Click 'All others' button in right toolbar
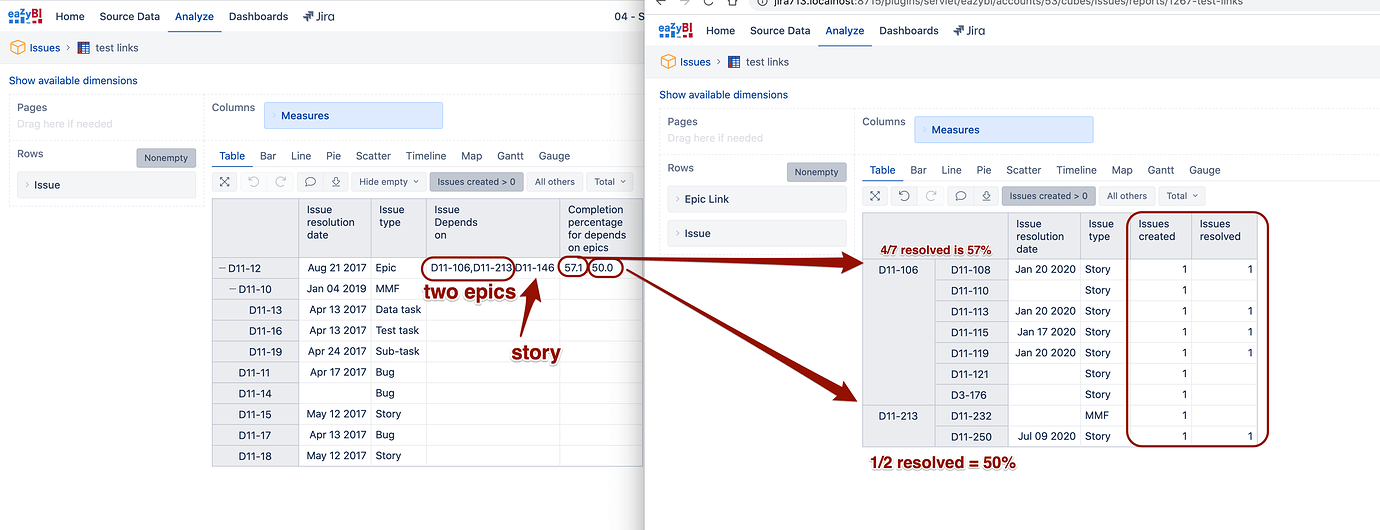 coord(1127,196)
